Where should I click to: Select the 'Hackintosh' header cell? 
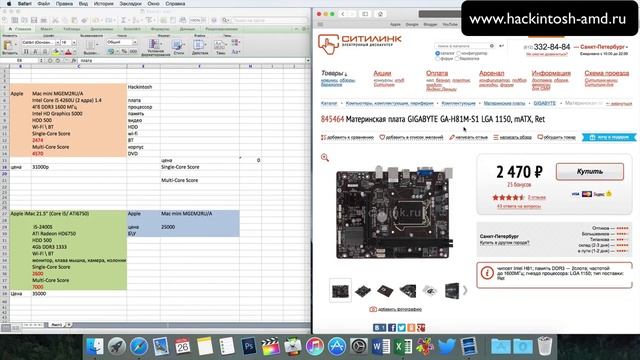click(143, 87)
